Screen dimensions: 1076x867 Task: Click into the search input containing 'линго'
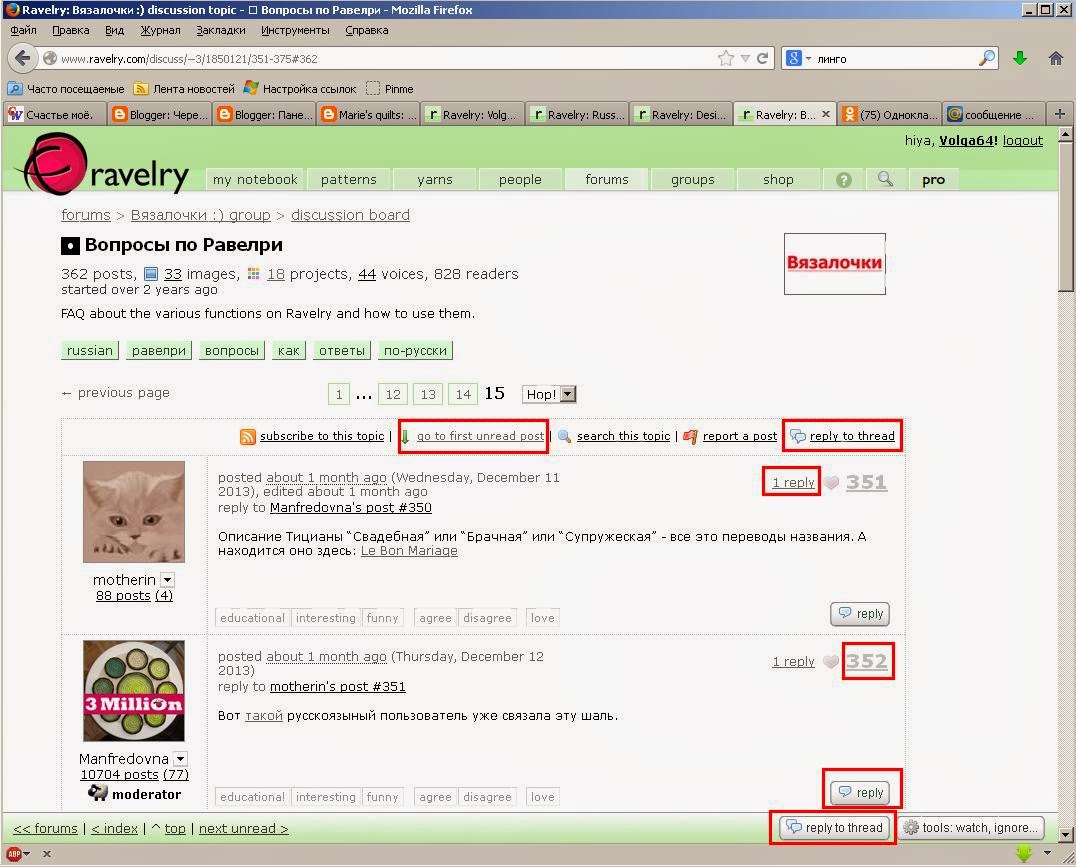[892, 59]
